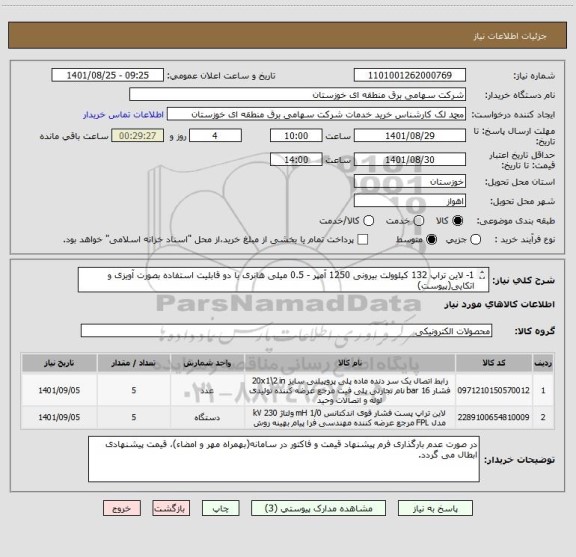Click the توضیحات خریدار notes box
Image resolution: width=576 pixels, height=557 pixels.
click(284, 459)
